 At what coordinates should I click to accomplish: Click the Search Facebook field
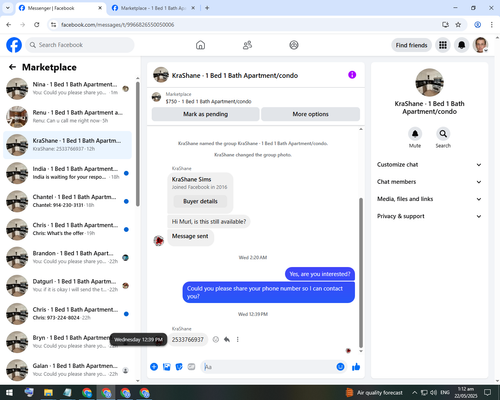pyautogui.click(x=80, y=45)
